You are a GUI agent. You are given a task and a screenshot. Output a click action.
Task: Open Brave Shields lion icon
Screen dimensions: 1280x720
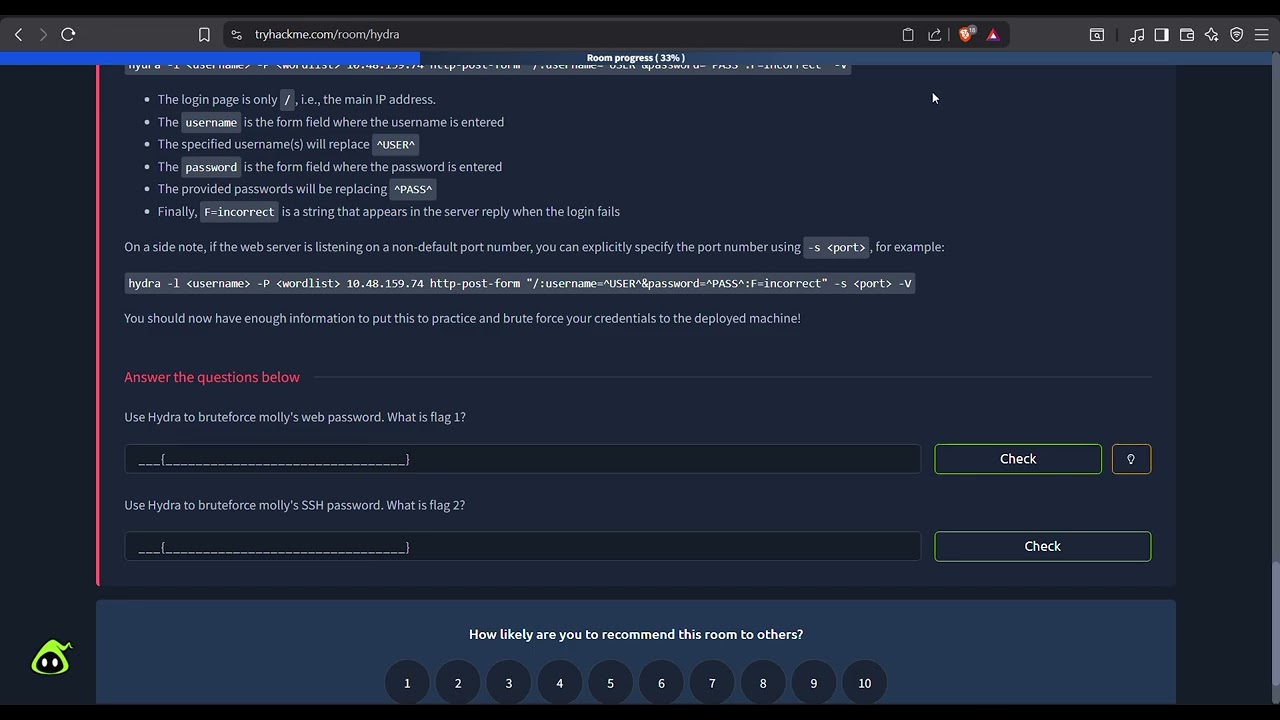[x=966, y=34]
